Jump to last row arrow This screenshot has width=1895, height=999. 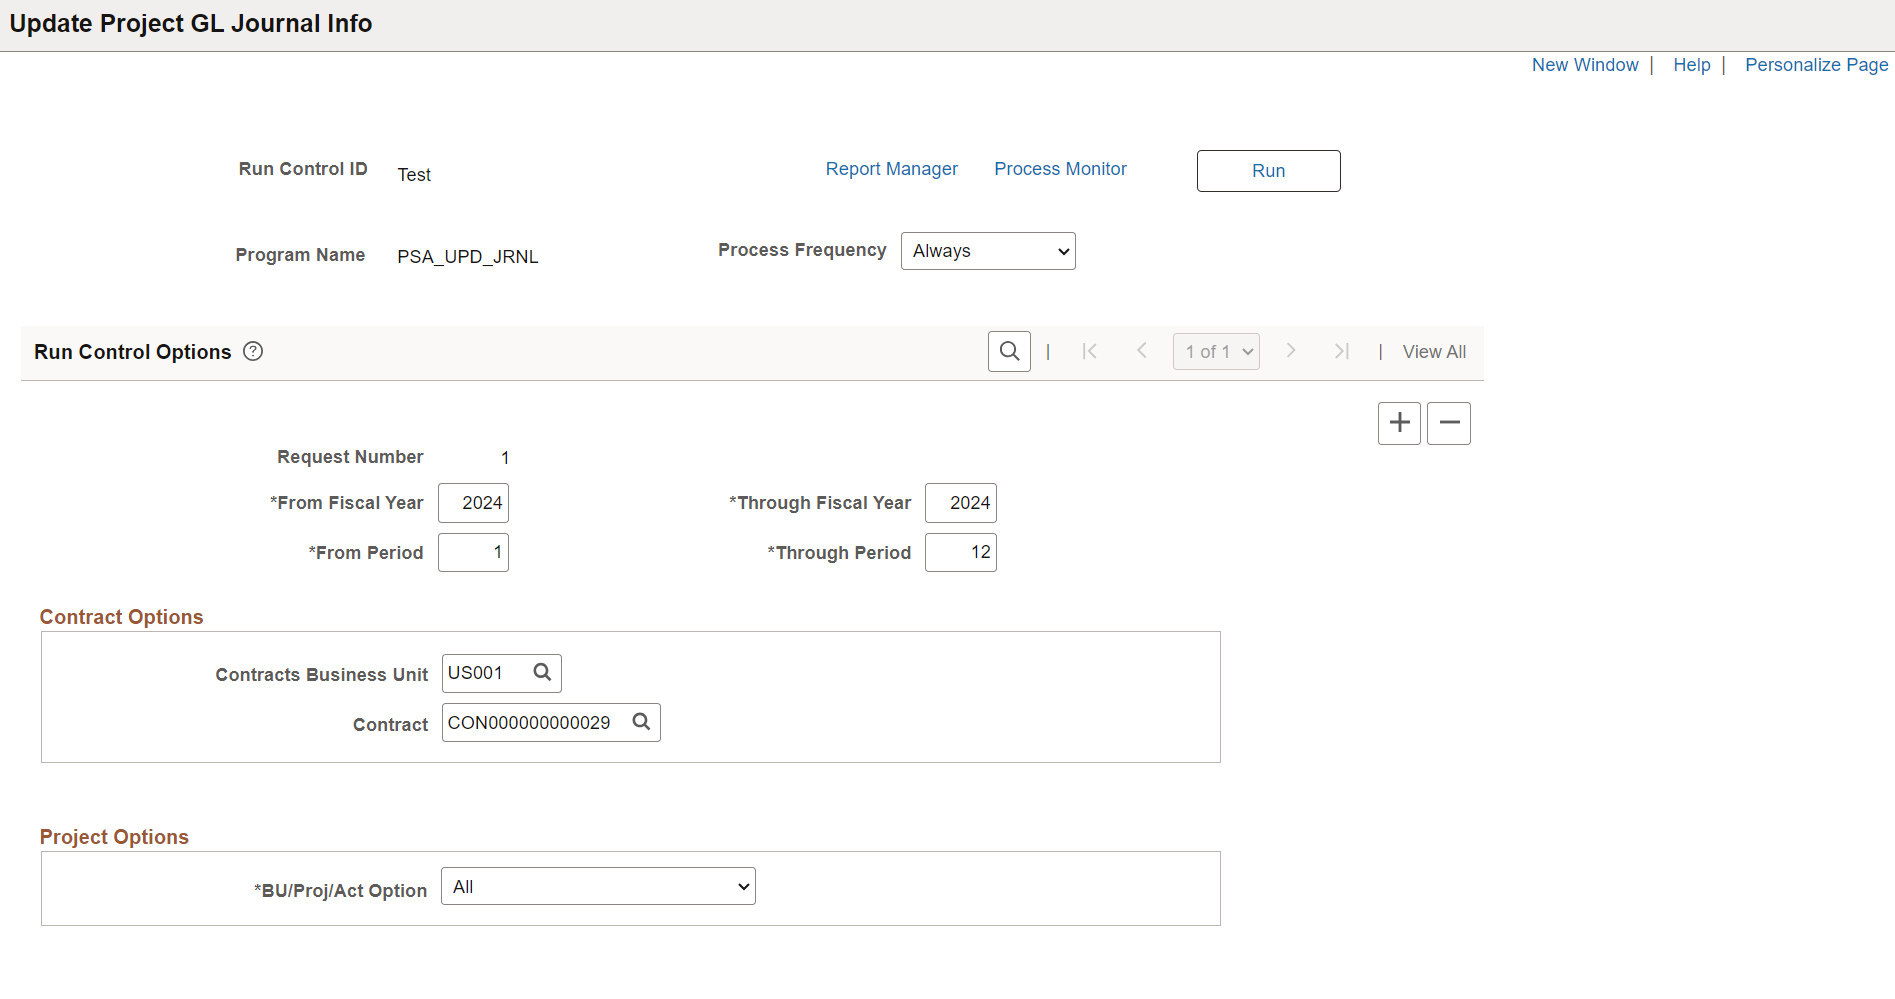(1342, 351)
